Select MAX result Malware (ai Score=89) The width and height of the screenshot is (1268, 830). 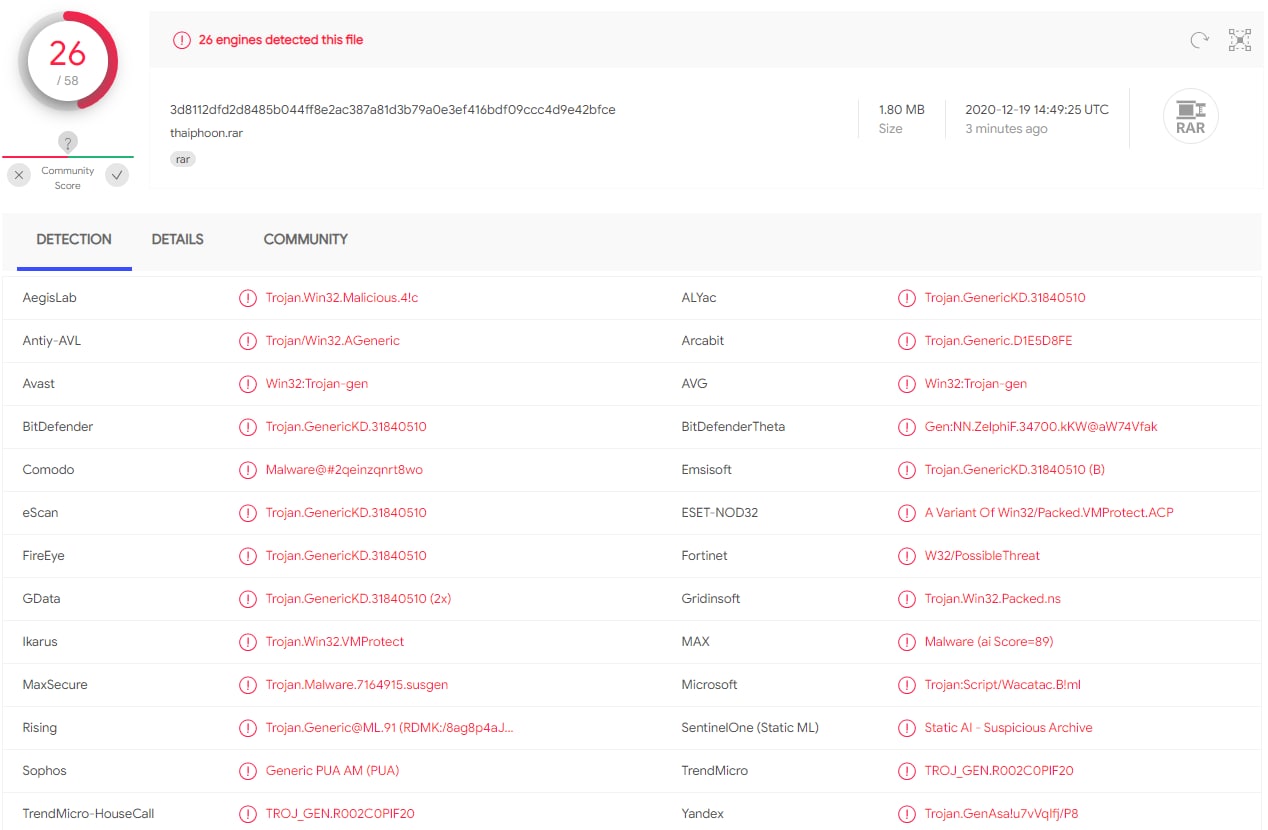[989, 642]
